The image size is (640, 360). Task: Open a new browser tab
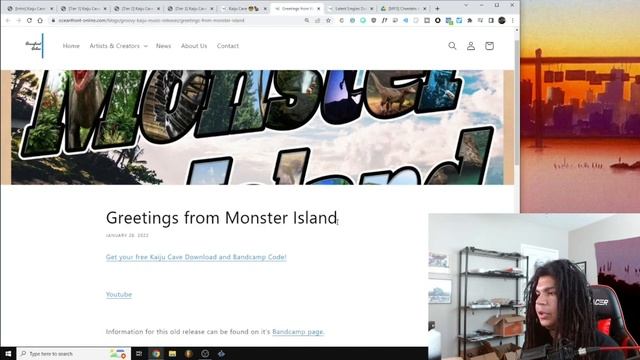(437, 8)
